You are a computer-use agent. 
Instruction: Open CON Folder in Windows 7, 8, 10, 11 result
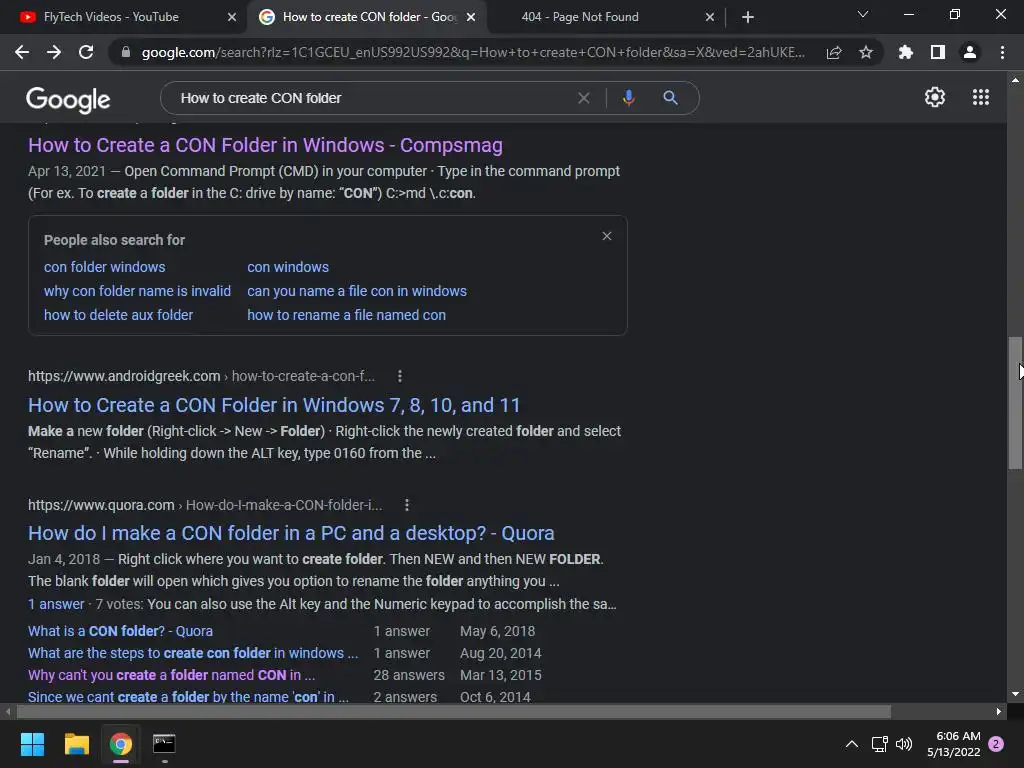pyautogui.click(x=274, y=405)
